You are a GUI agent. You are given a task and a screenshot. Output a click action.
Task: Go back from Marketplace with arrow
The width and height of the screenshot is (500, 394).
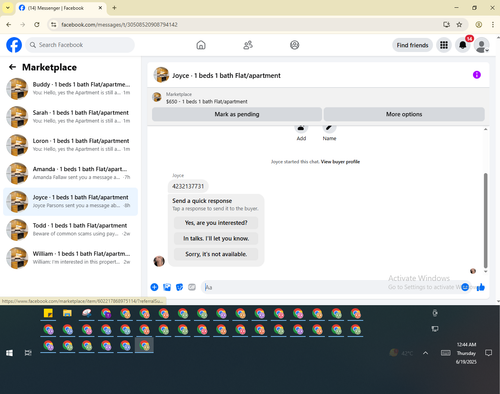pyautogui.click(x=13, y=67)
